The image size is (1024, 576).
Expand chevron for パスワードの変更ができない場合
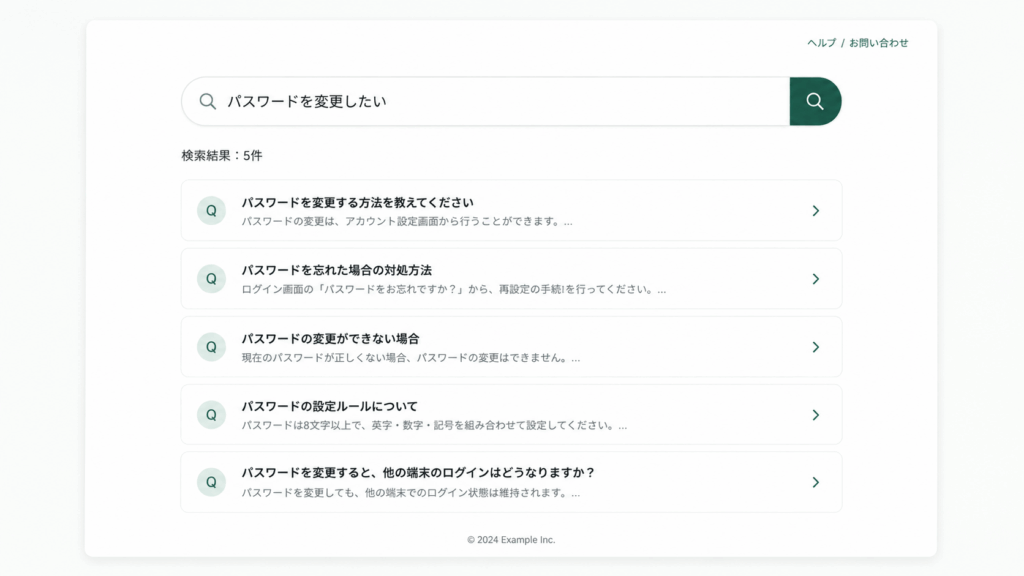[x=816, y=347]
